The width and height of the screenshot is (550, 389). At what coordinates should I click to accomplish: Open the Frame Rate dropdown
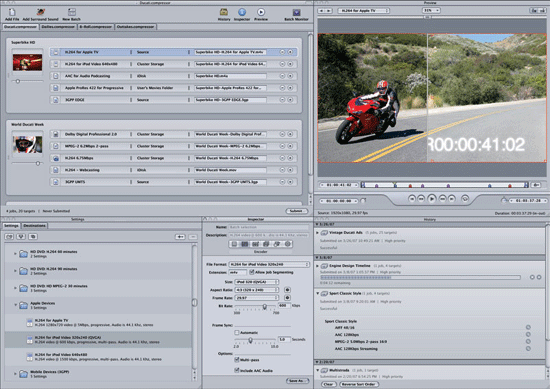click(257, 297)
